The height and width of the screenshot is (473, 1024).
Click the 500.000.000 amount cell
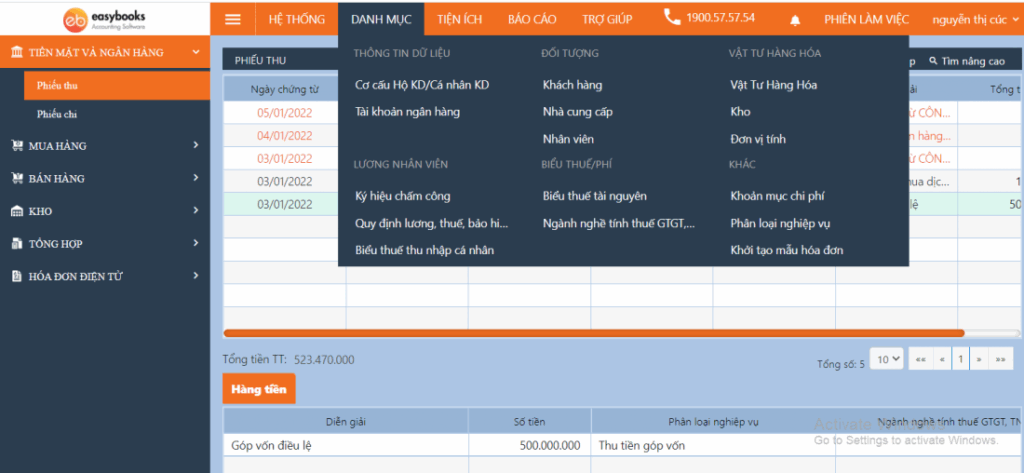(x=530, y=446)
